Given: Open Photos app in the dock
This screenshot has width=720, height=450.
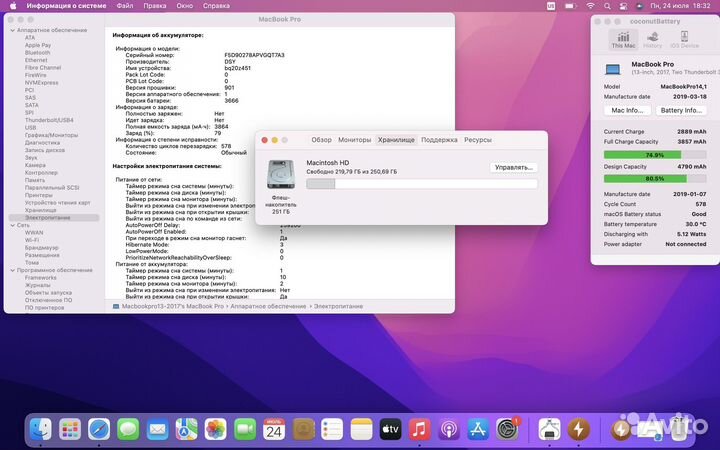Looking at the screenshot, I should [x=216, y=429].
